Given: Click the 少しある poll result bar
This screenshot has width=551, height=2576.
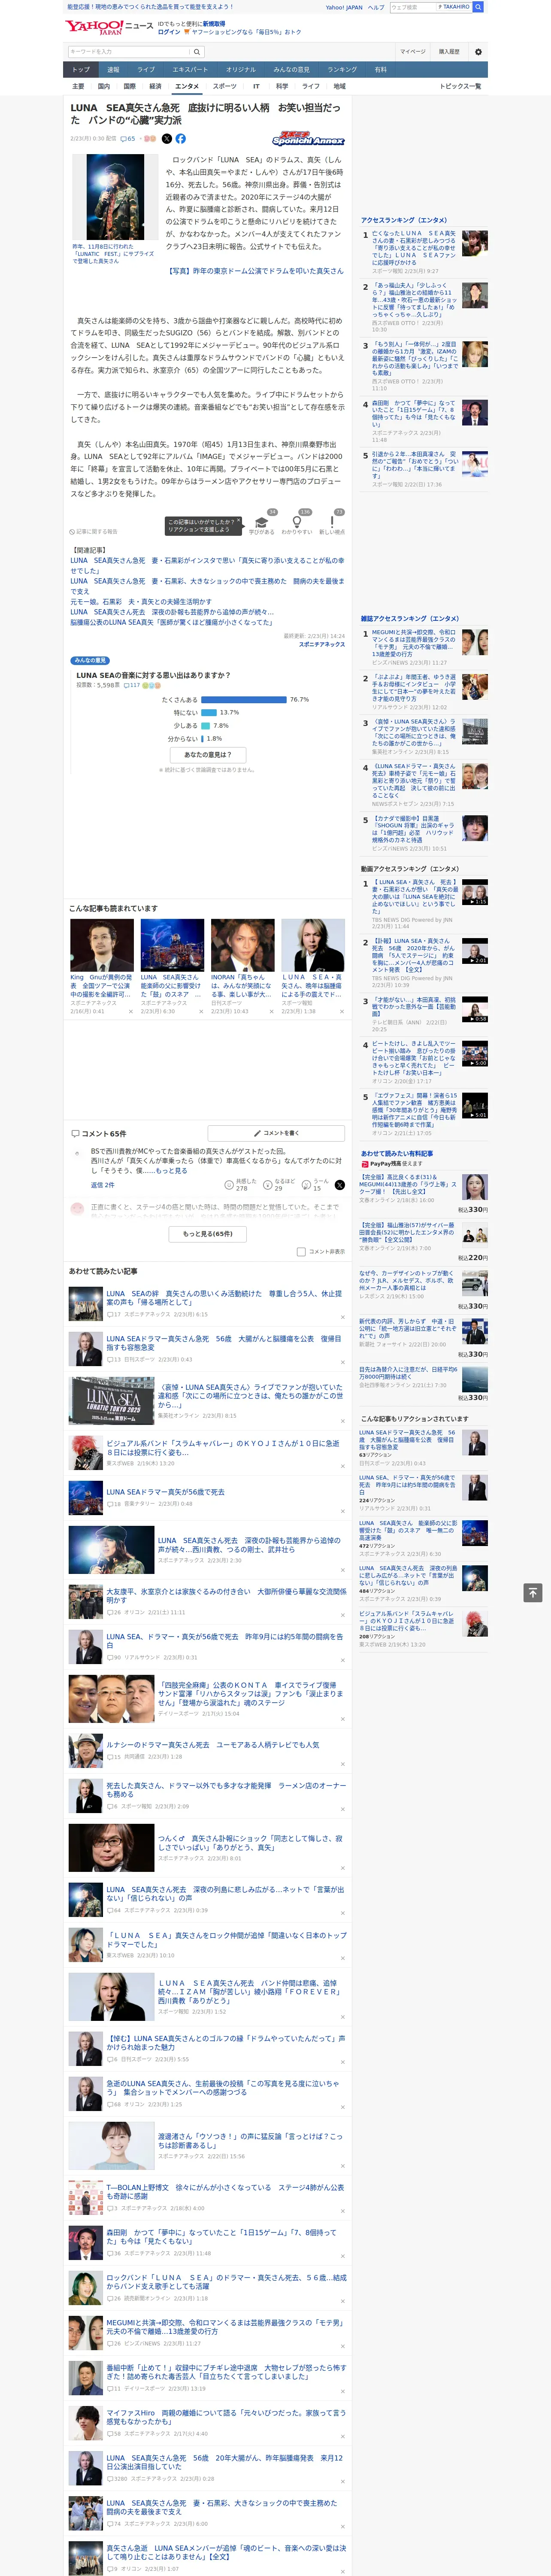Looking at the screenshot, I should [x=205, y=726].
